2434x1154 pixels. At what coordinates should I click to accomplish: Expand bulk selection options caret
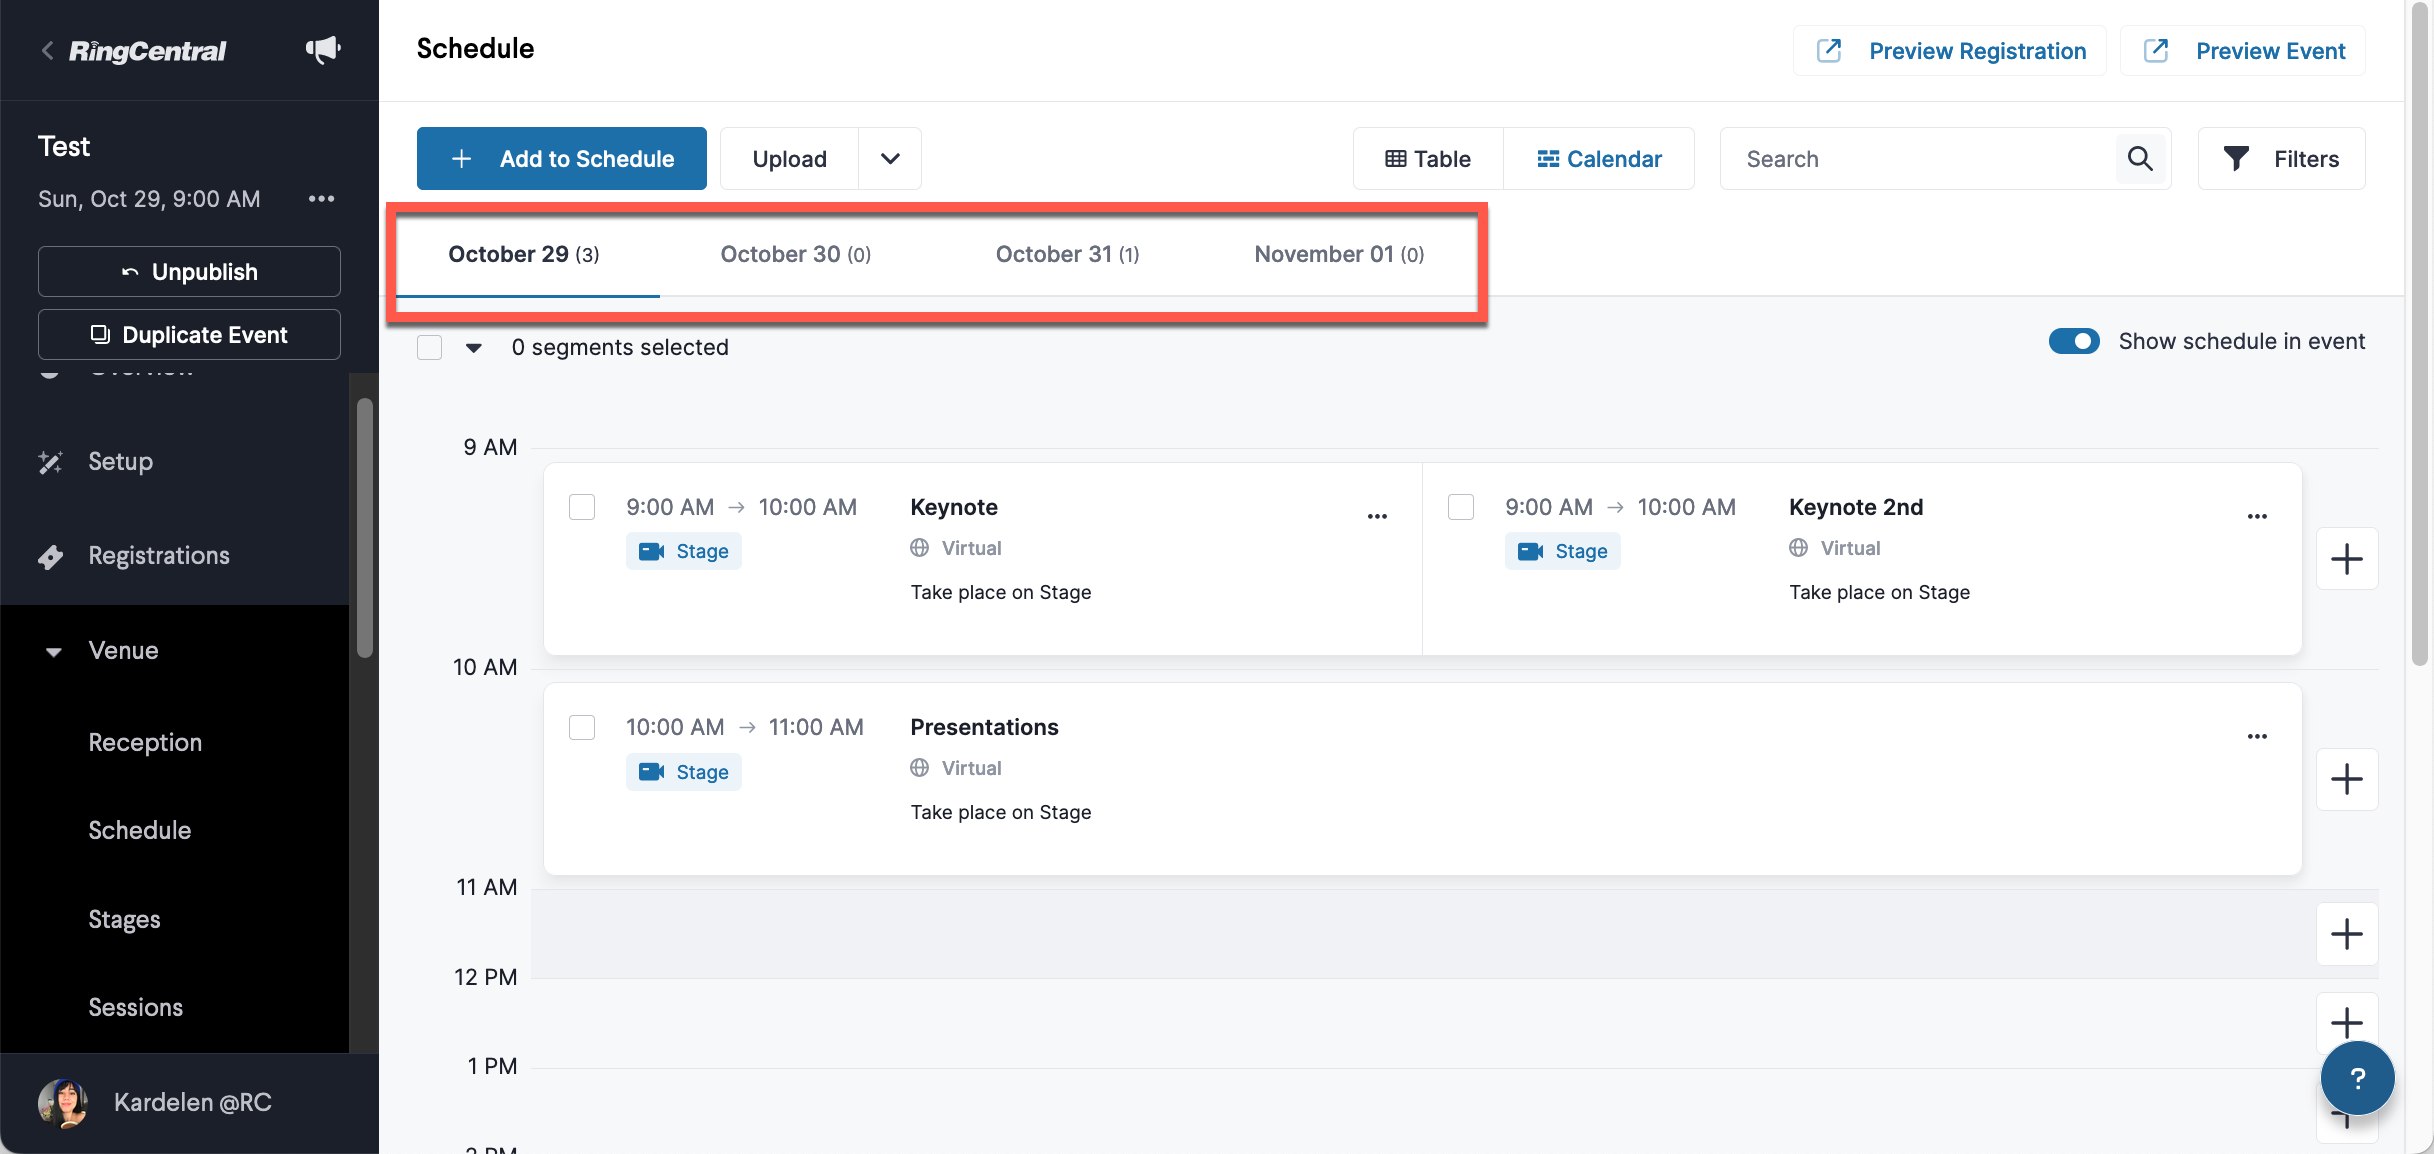coord(474,348)
